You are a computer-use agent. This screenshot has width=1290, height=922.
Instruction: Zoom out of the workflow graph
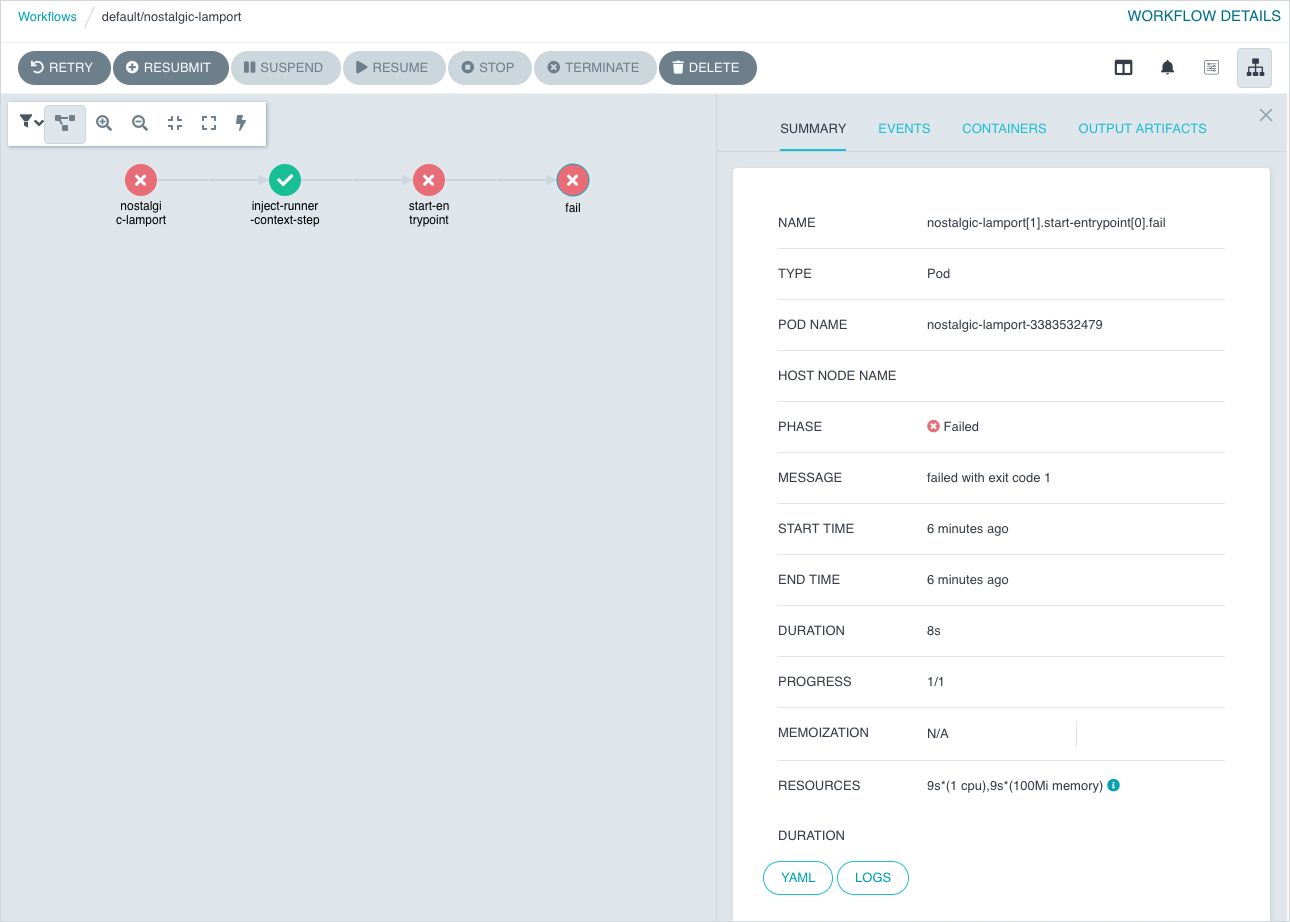[140, 123]
